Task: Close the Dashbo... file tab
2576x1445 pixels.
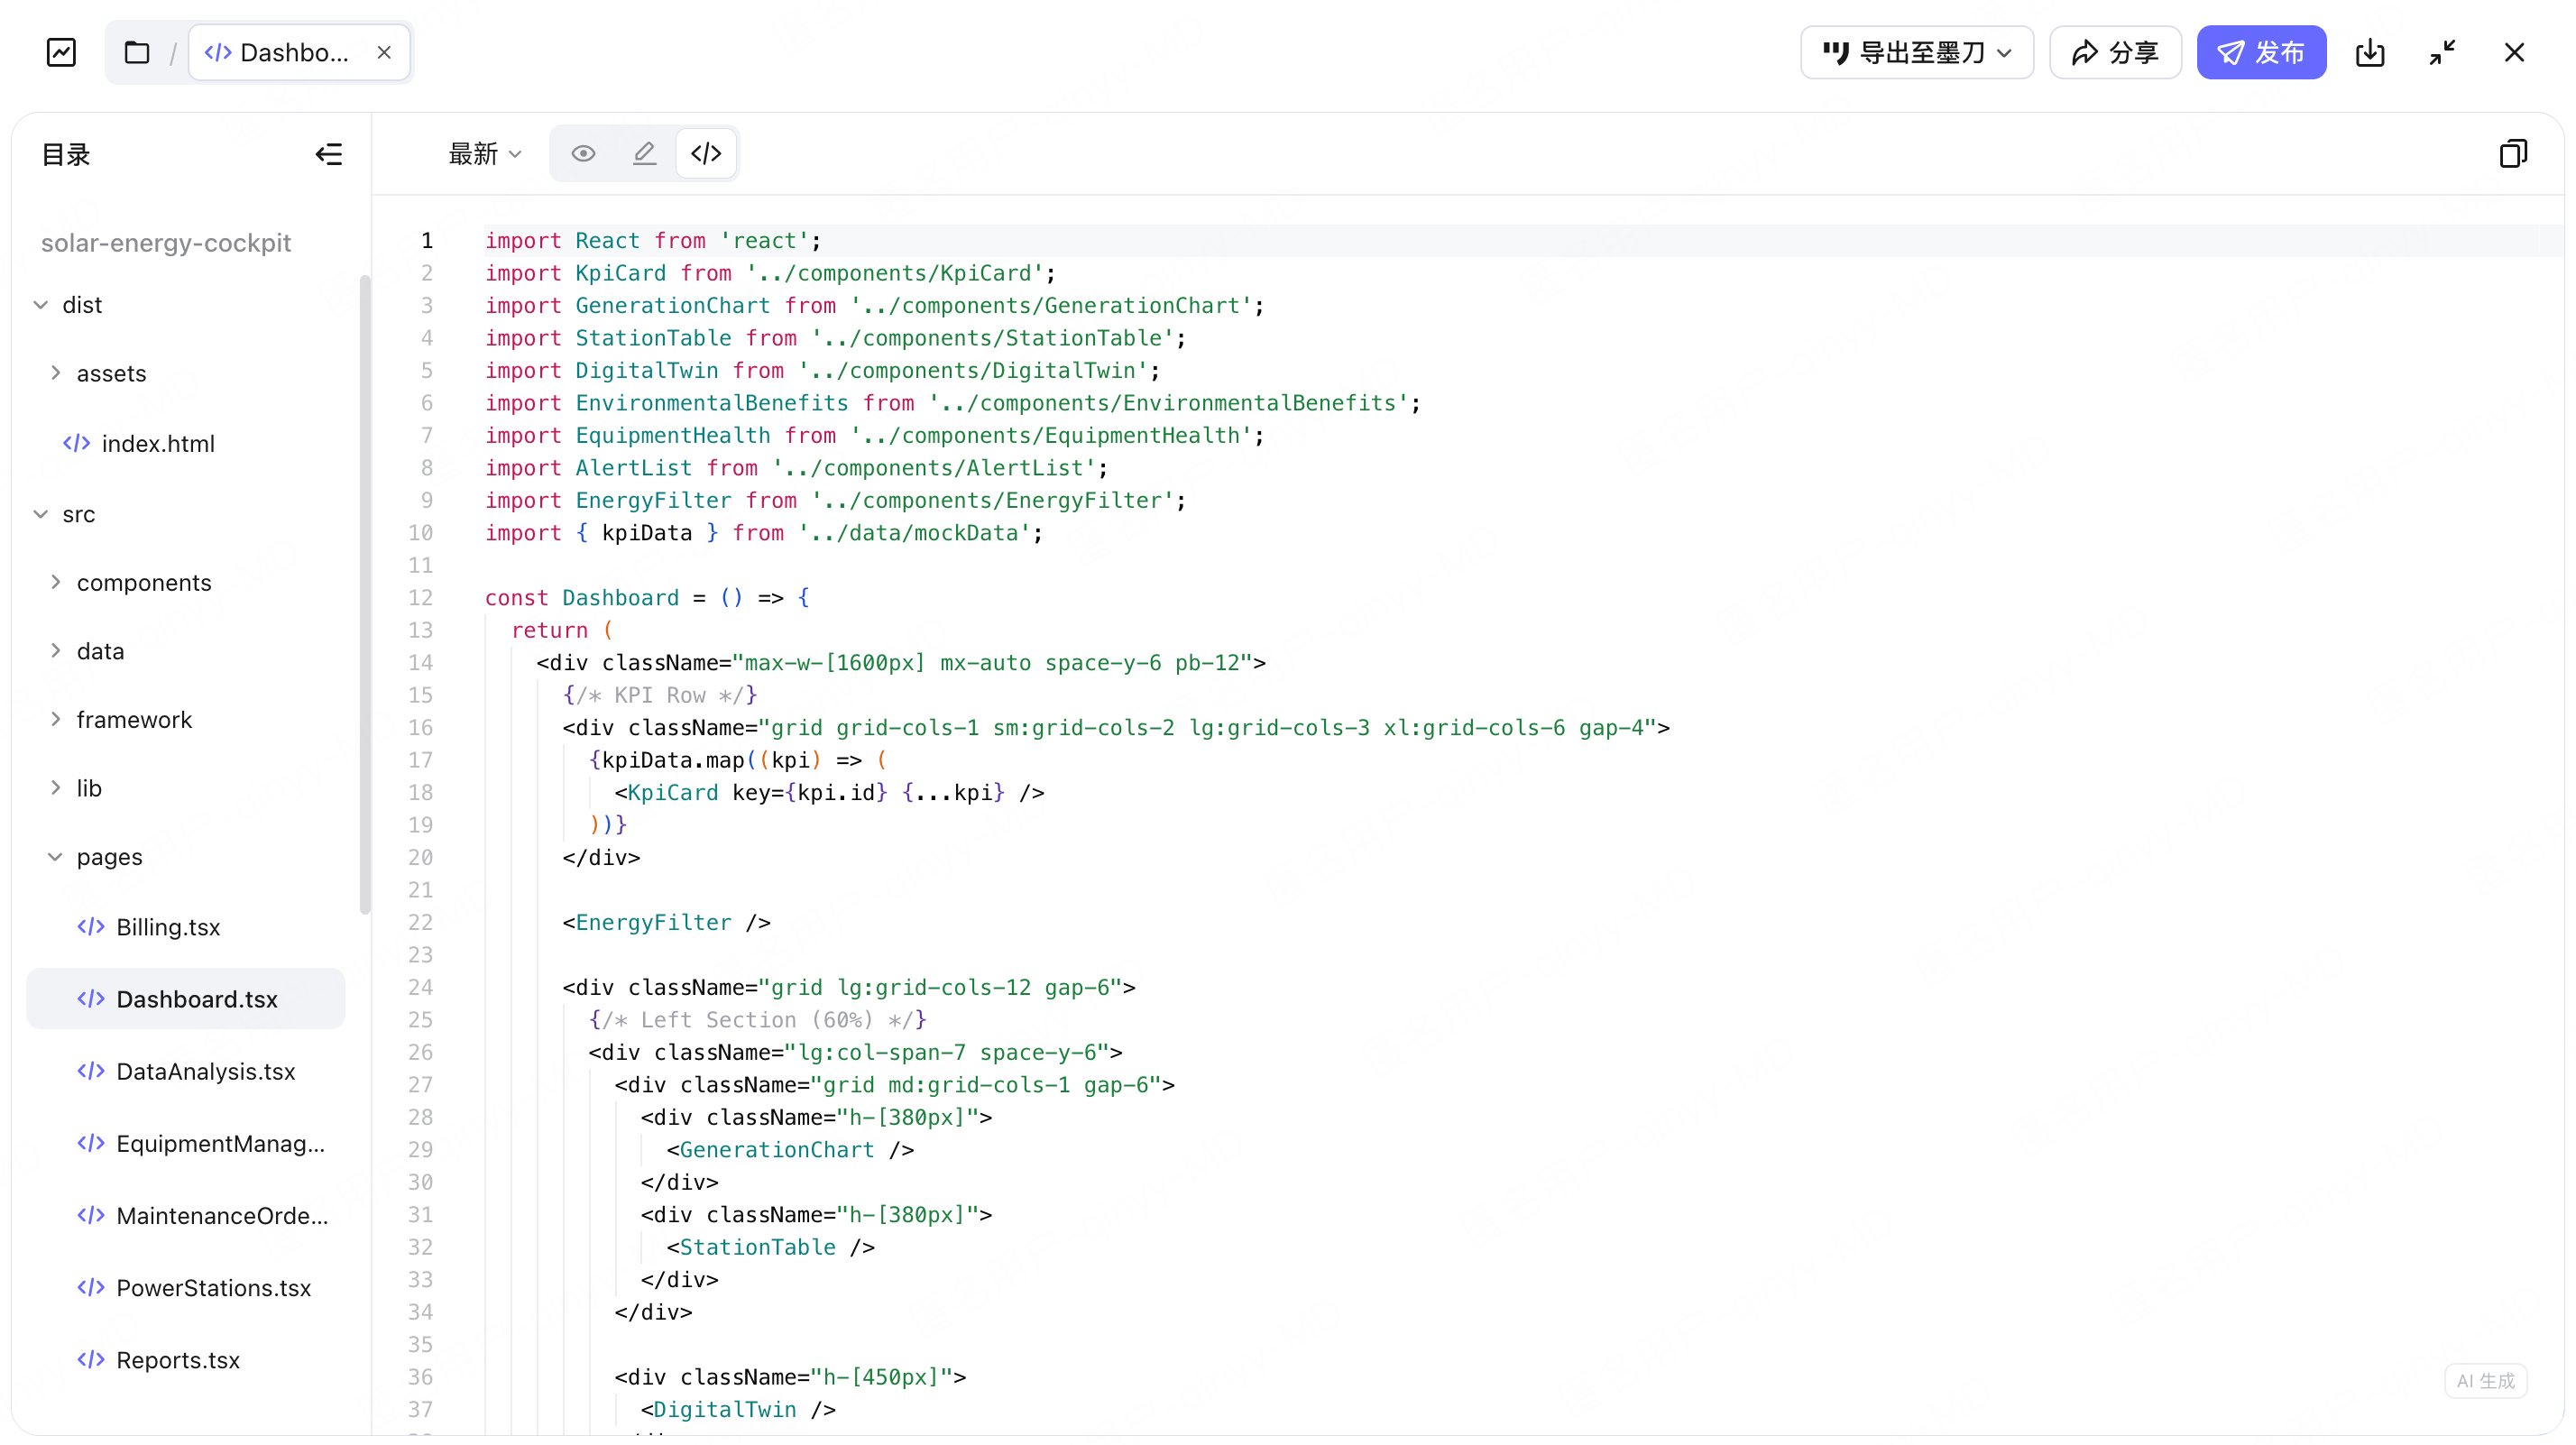Action: tap(384, 52)
